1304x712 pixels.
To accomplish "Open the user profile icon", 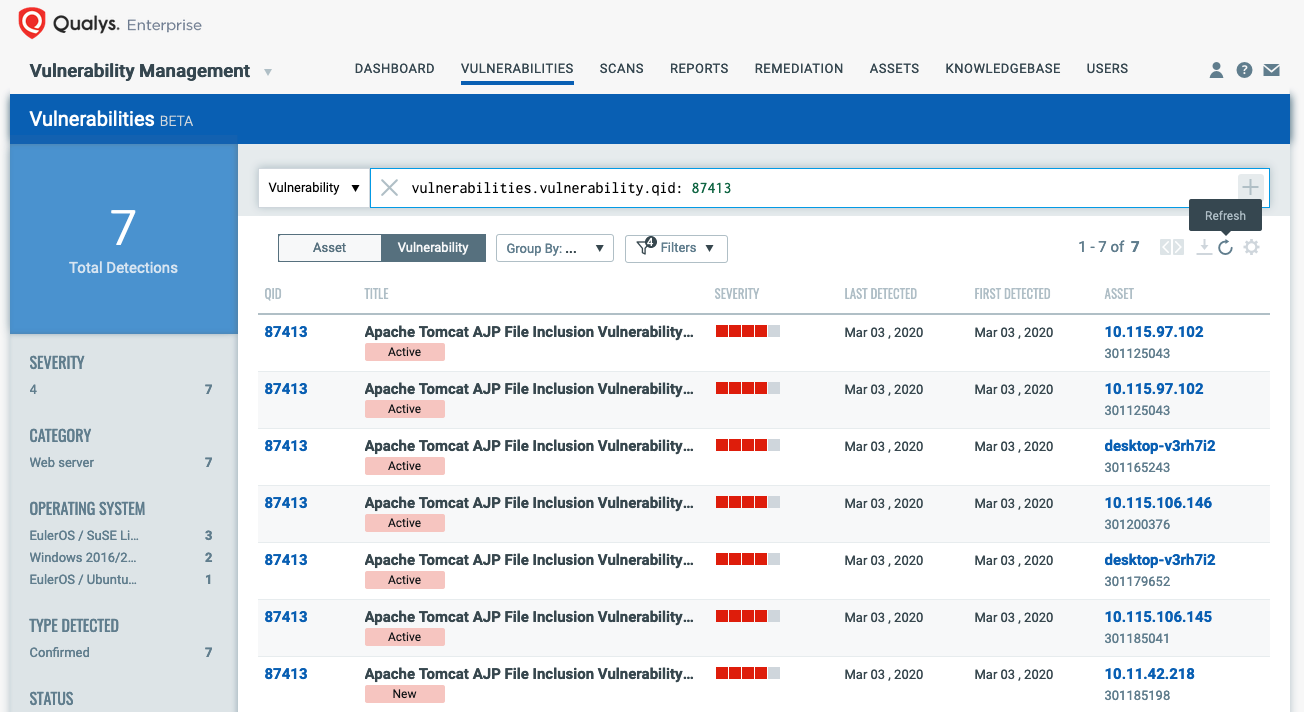I will [1216, 69].
